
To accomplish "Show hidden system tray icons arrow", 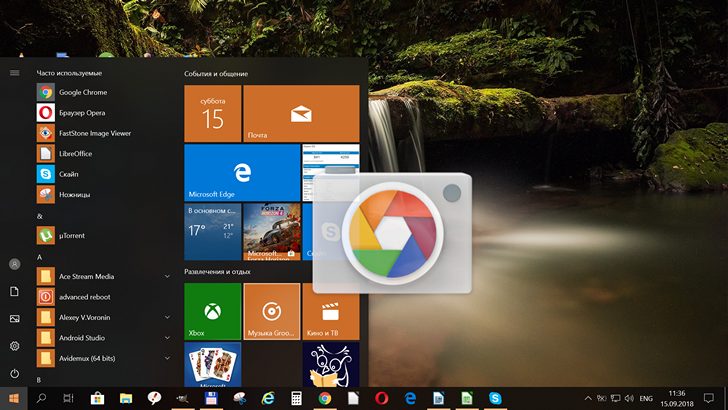I will click(588, 398).
